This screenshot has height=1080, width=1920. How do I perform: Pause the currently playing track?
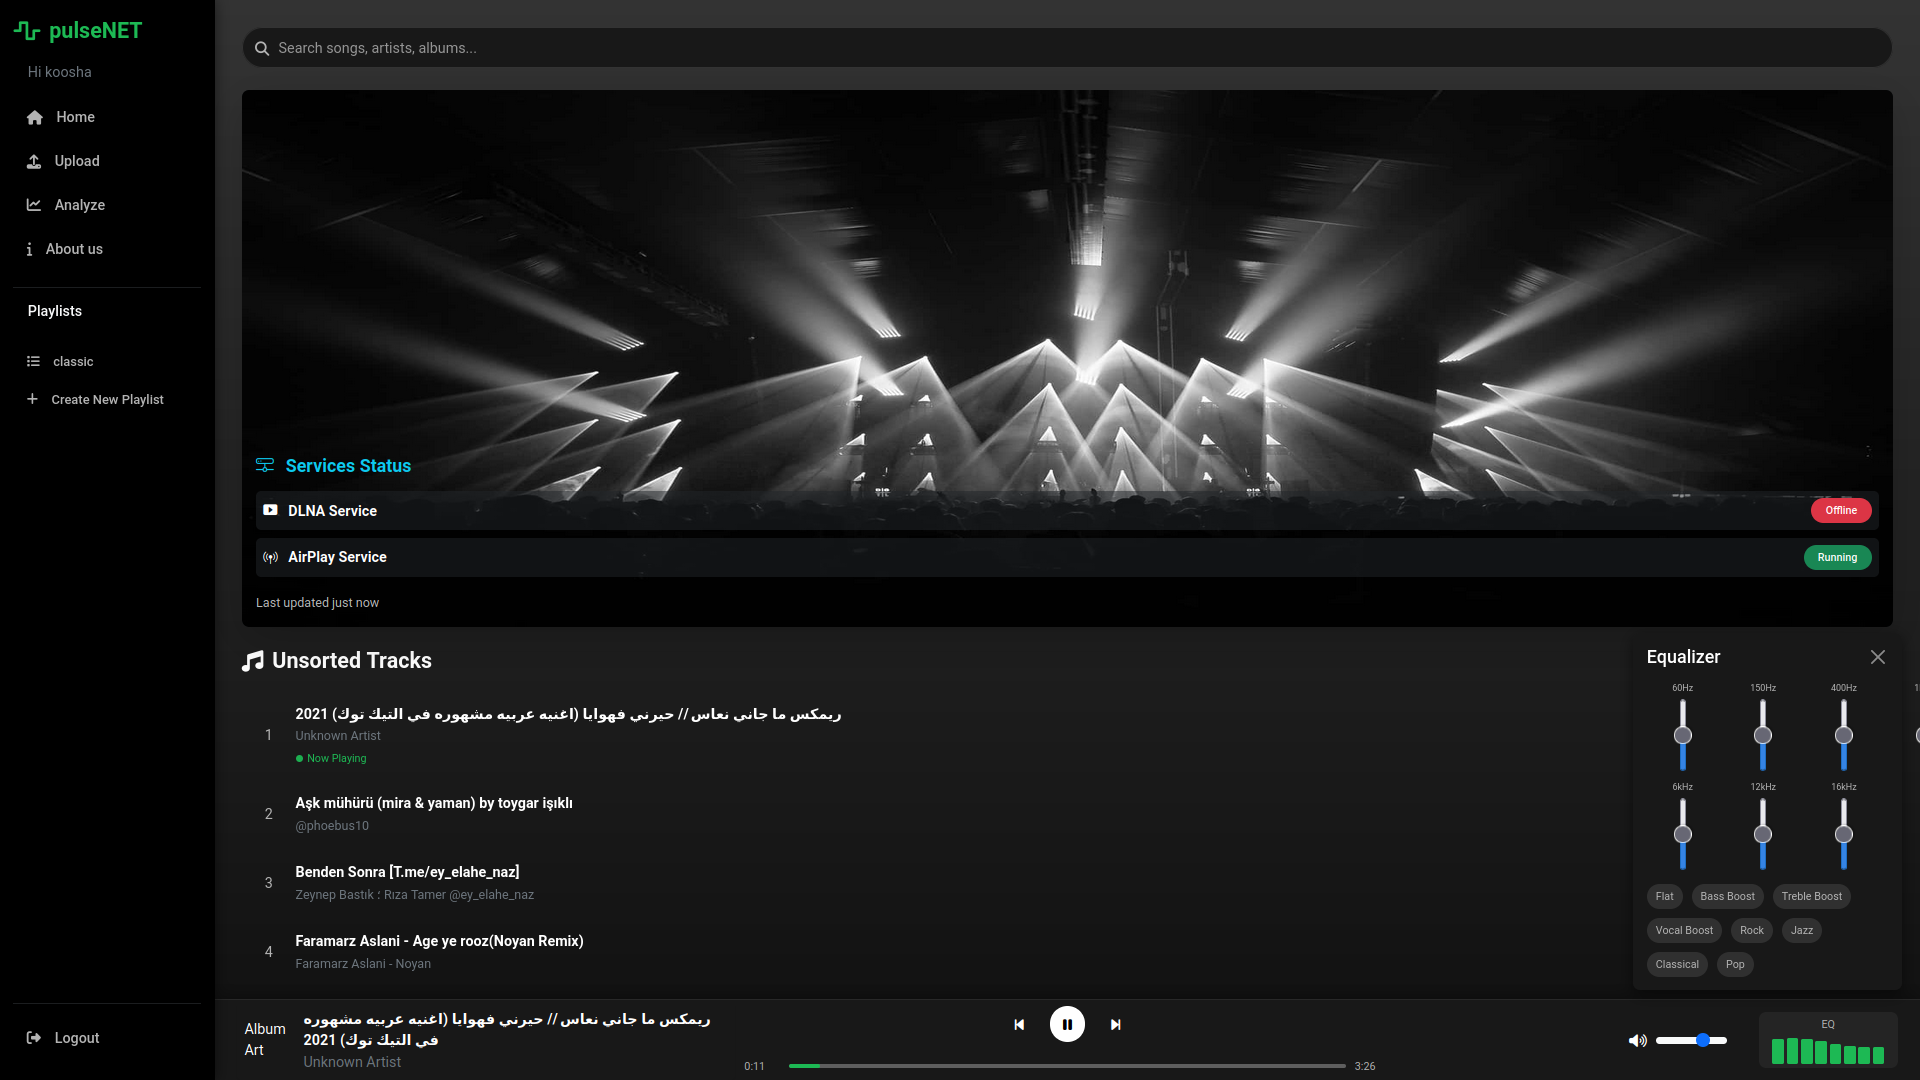click(x=1067, y=1024)
